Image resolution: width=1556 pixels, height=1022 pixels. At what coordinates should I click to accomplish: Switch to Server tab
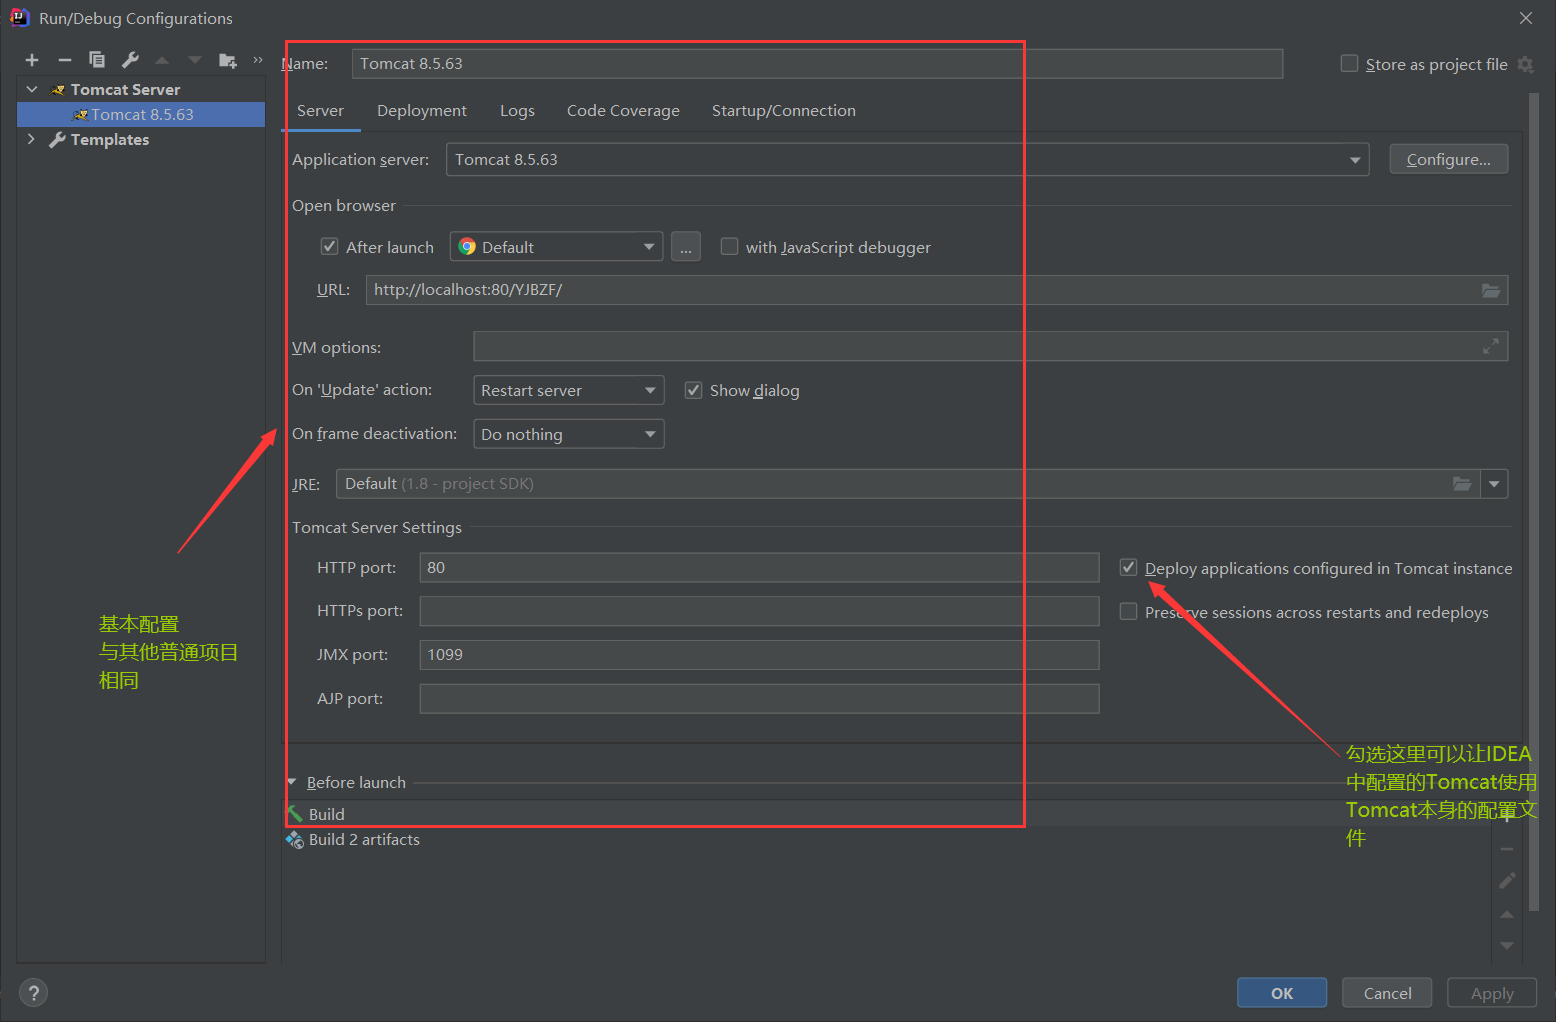(x=320, y=111)
